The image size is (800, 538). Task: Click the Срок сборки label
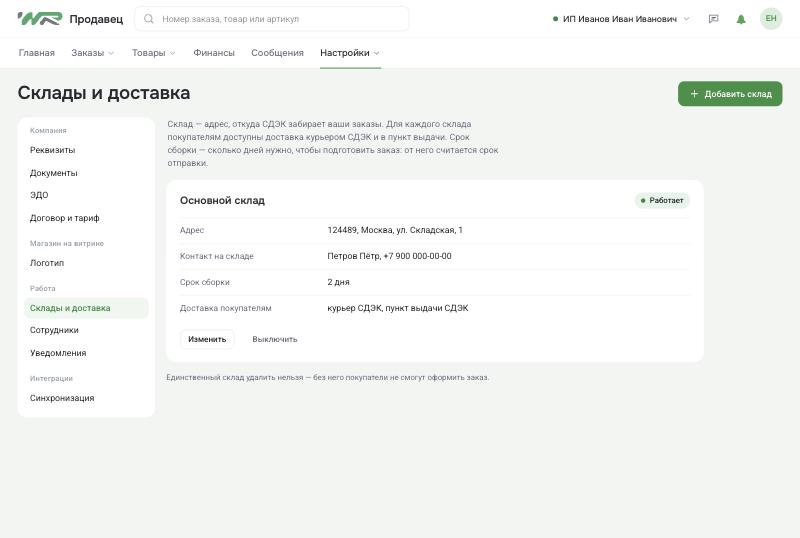205,282
